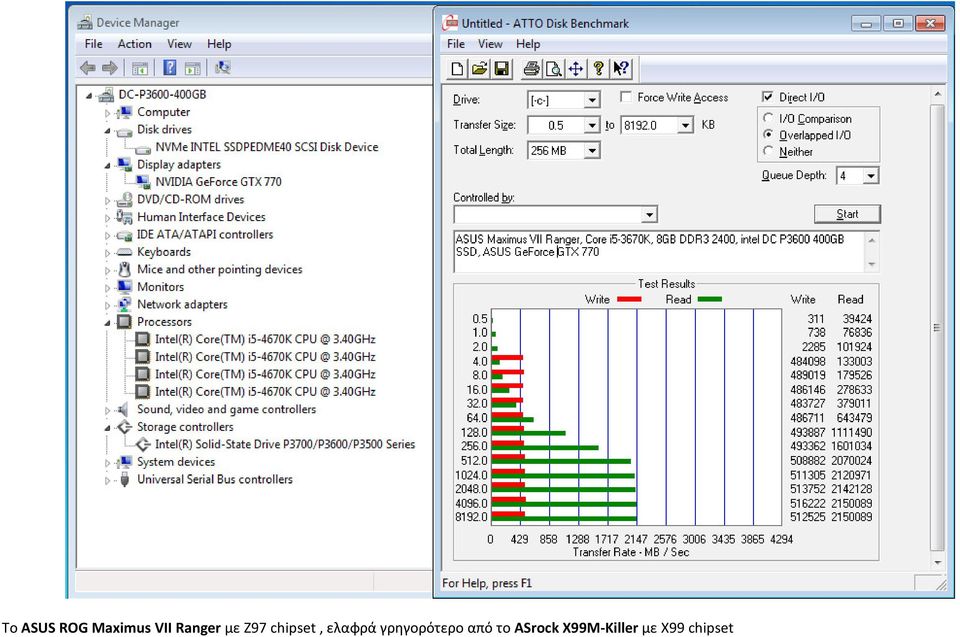960x637 pixels.
Task: Click the Keyboards icon in device tree
Action: coord(124,252)
